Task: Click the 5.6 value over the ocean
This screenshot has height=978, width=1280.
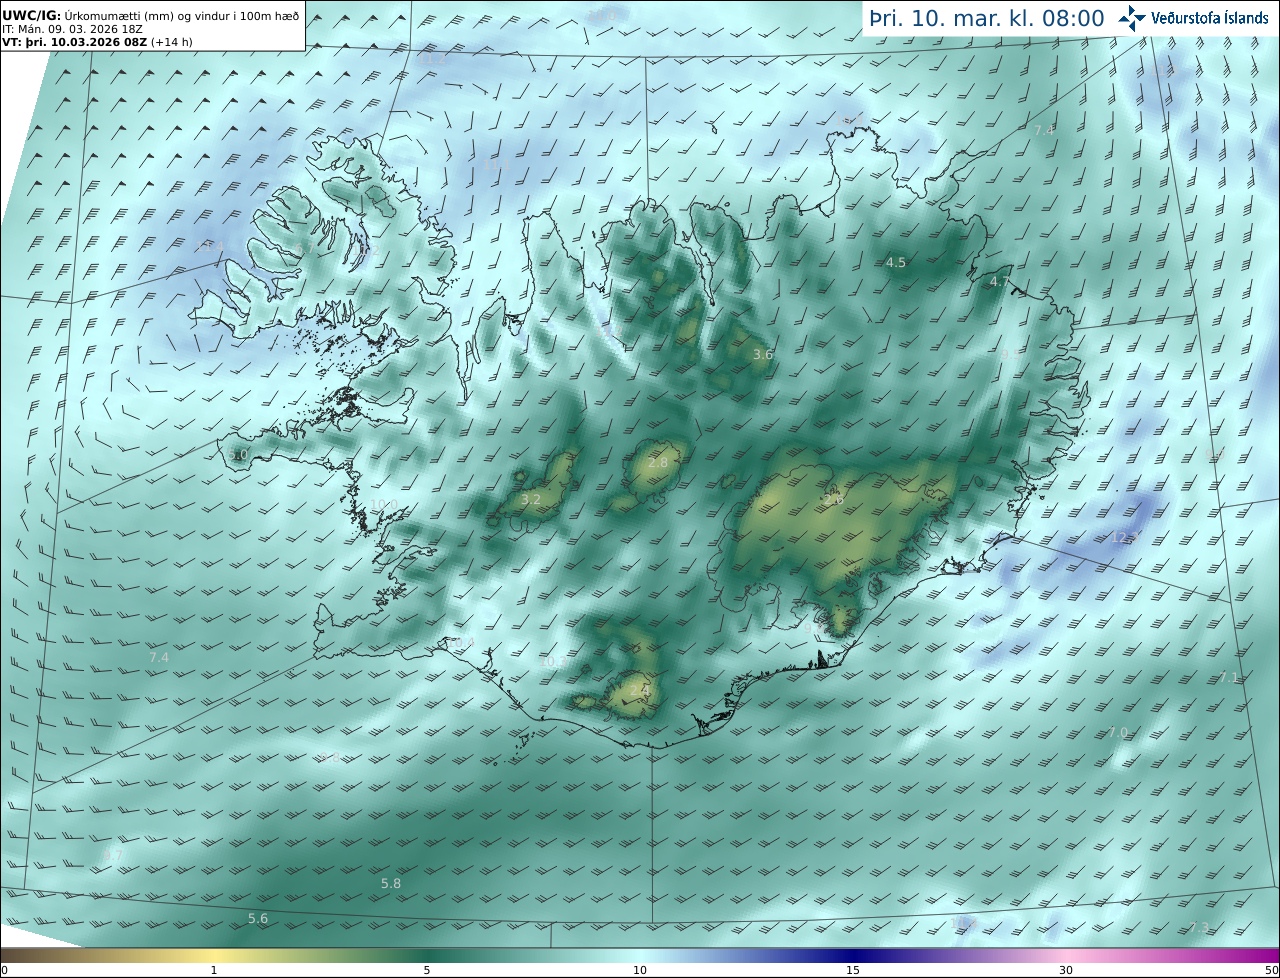Action: [x=258, y=919]
